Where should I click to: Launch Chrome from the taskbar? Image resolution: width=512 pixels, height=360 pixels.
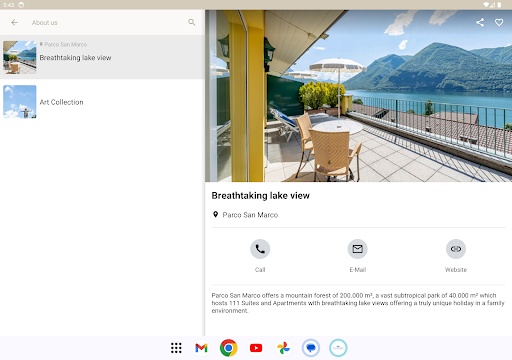(229, 348)
